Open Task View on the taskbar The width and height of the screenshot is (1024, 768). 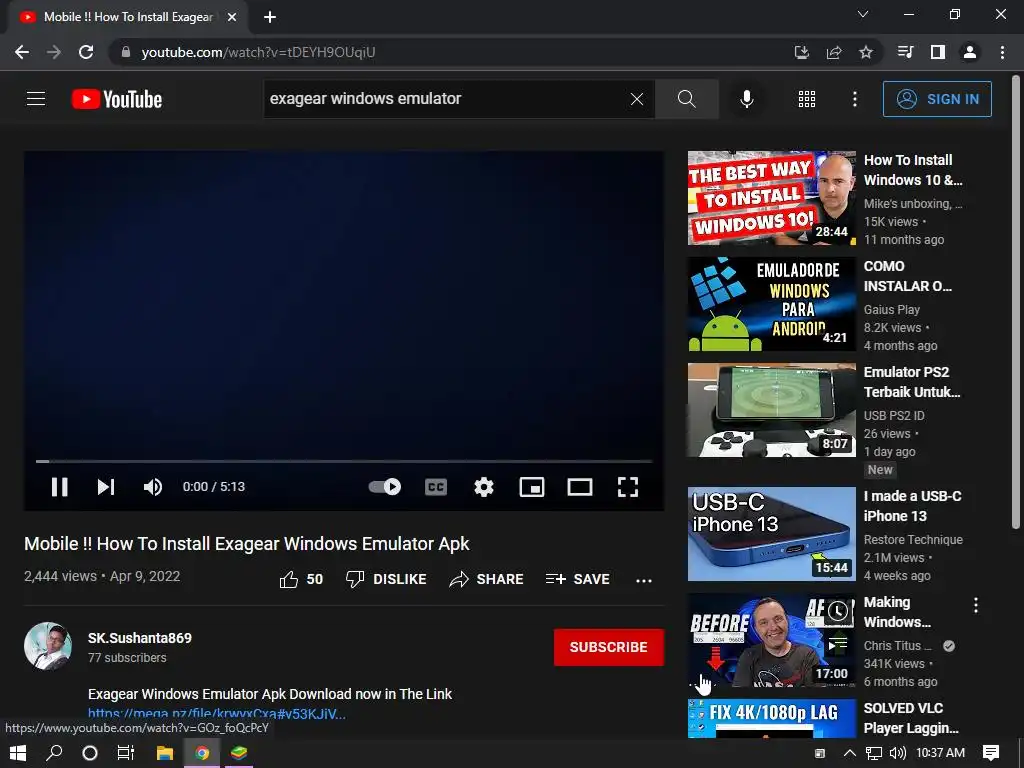[125, 753]
